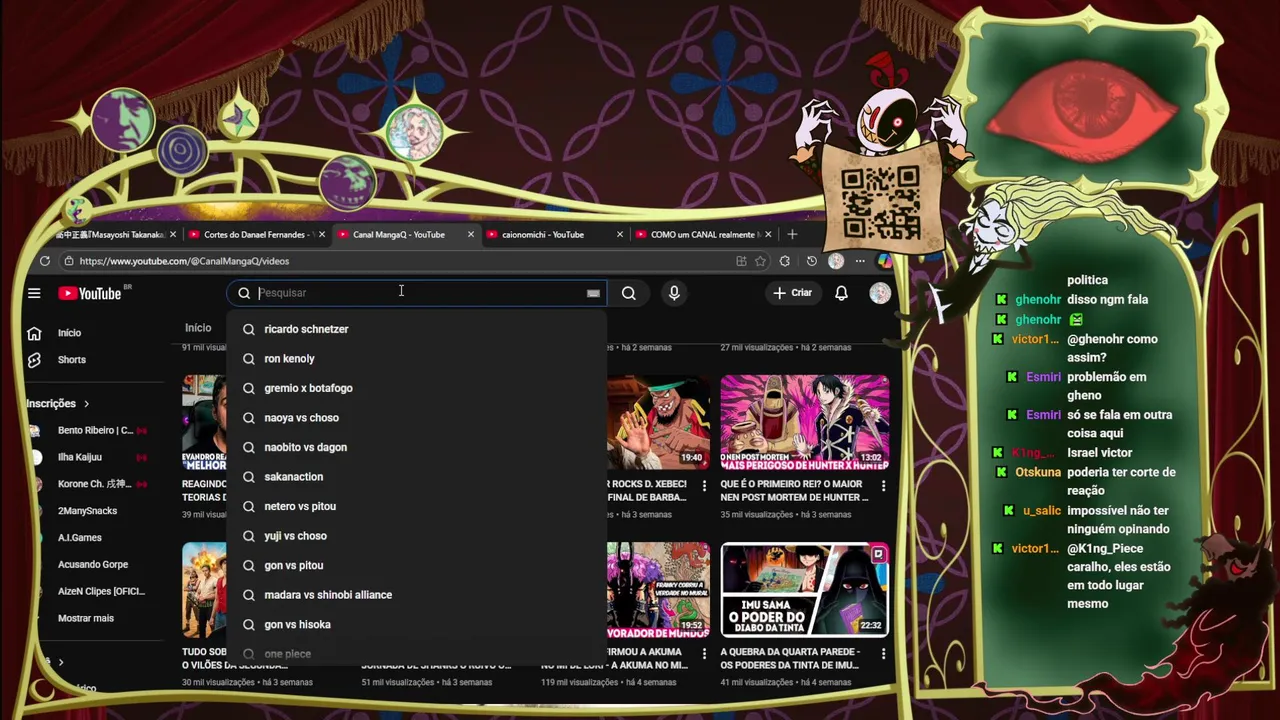This screenshot has height=720, width=1280.
Task: Expand the Inscrições section arrow
Action: coord(86,404)
